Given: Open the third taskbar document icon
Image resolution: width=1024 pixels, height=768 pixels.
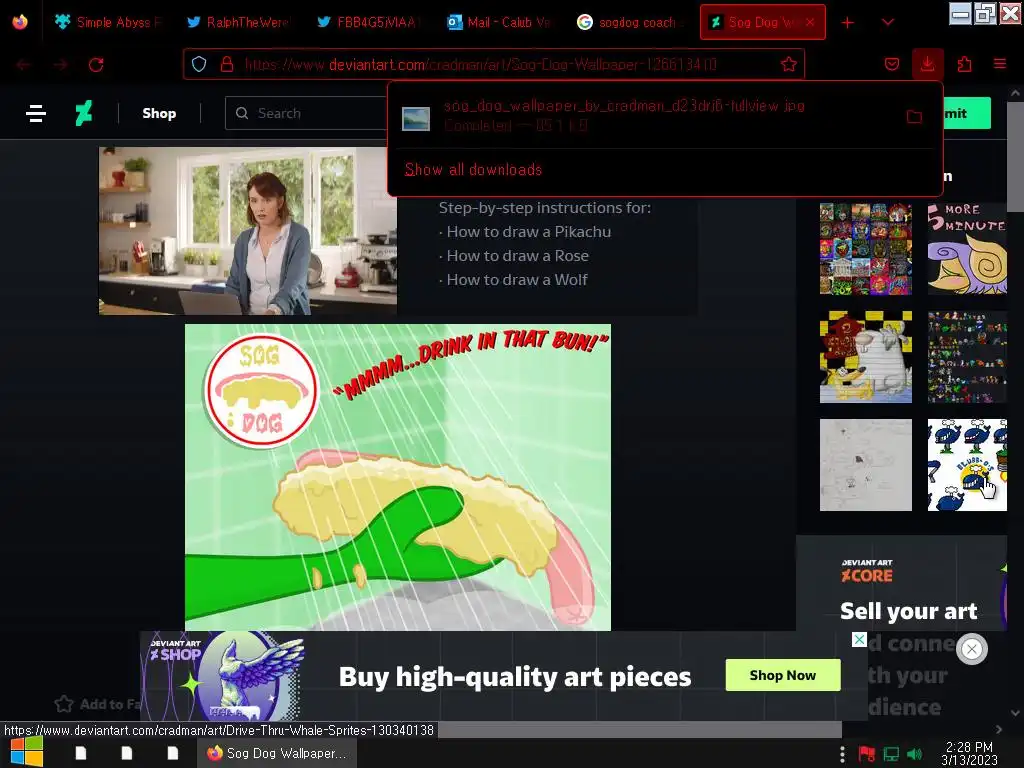Looking at the screenshot, I should coord(172,753).
